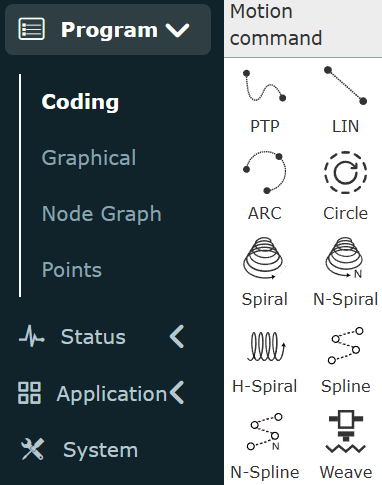This screenshot has width=382, height=485.
Task: Go to the Points page
Action: (72, 269)
